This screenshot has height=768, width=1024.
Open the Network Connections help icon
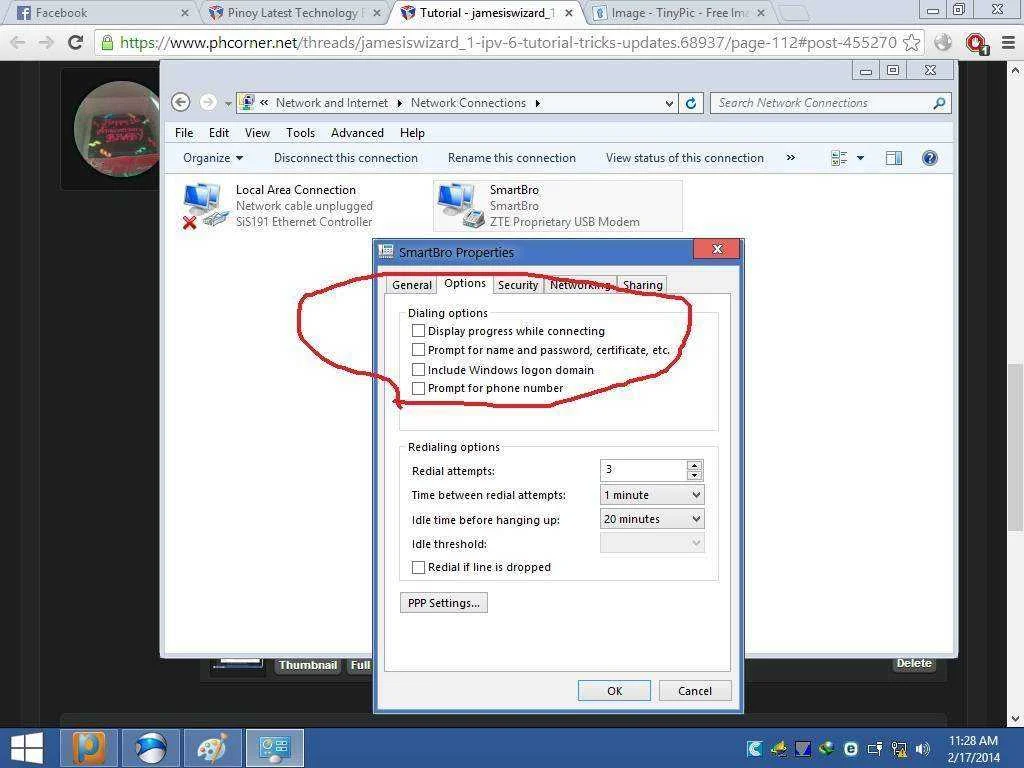[x=929, y=158]
